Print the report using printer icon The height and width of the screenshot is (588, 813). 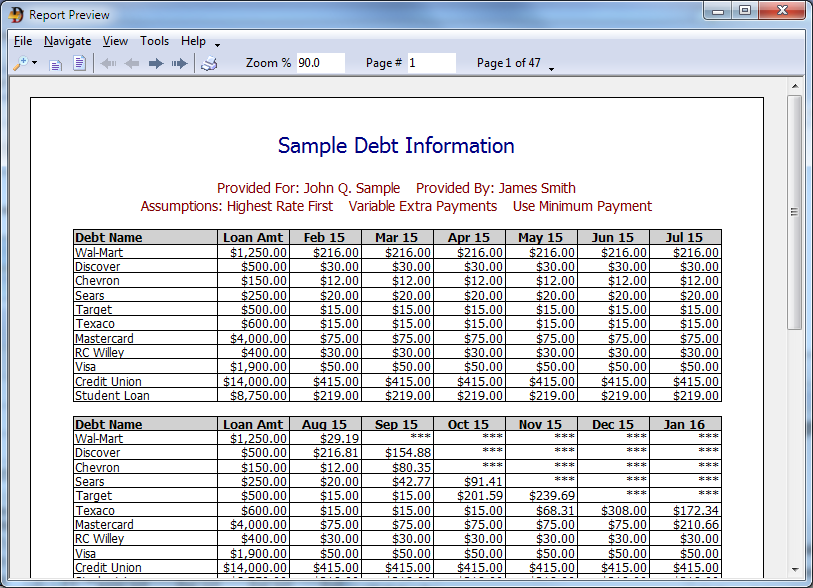[209, 64]
